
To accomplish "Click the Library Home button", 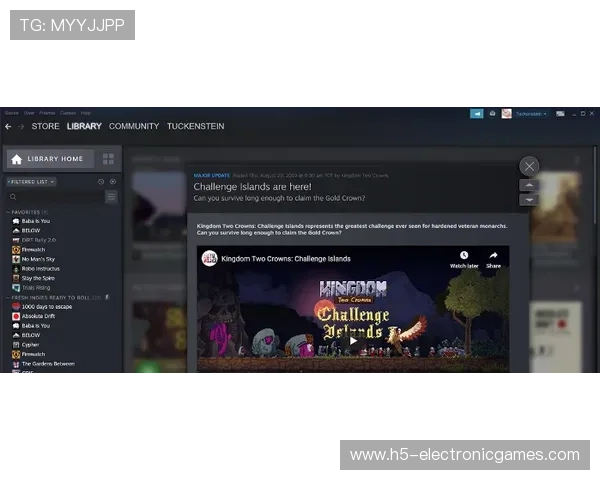I will tap(50, 159).
